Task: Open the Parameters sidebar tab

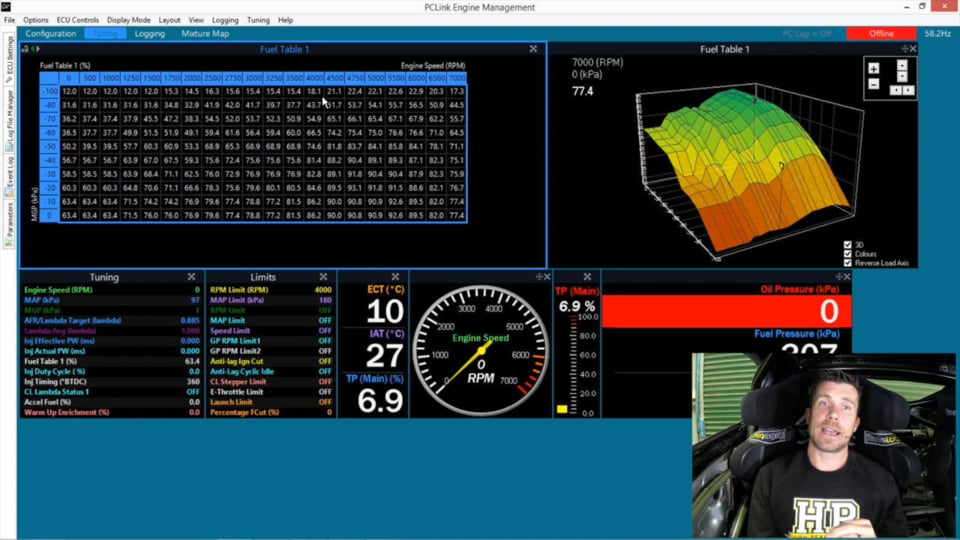Action: pos(9,224)
